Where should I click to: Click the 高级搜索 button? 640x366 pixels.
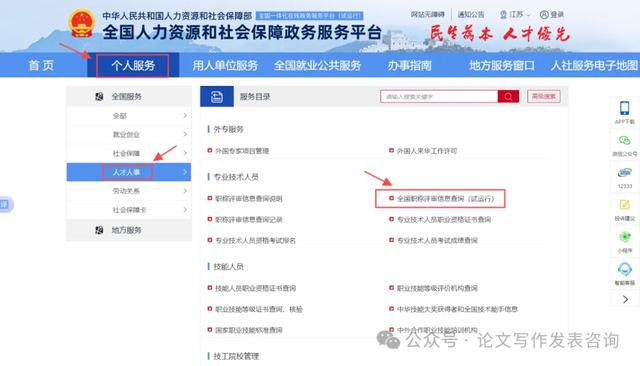coord(544,97)
